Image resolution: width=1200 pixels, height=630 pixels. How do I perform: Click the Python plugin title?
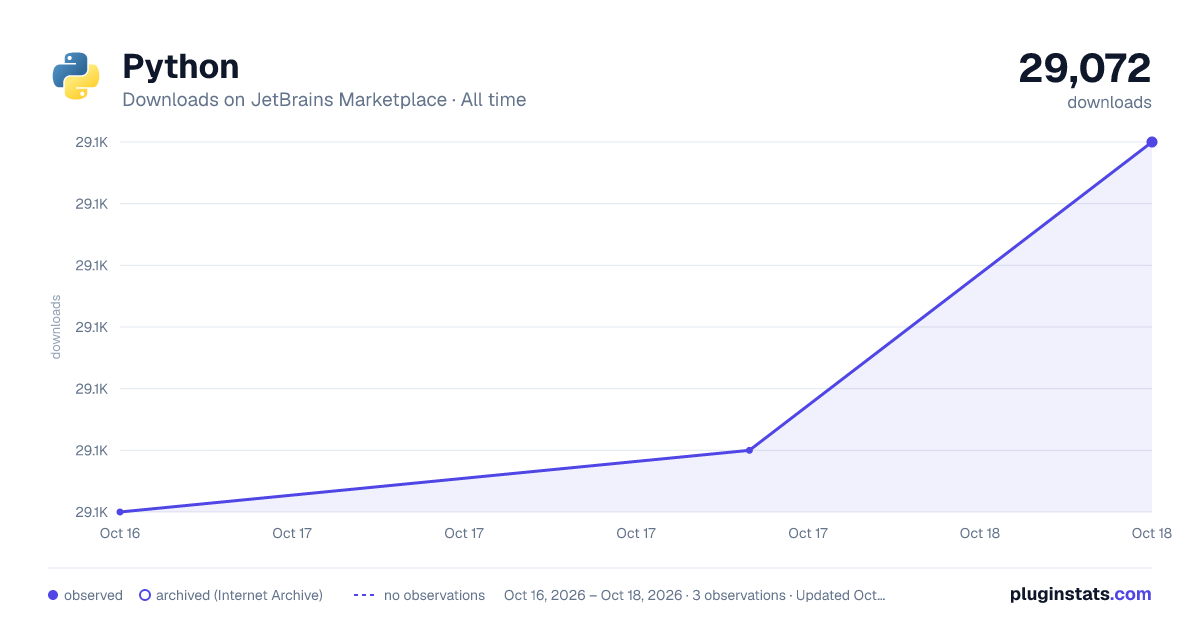pyautogui.click(x=181, y=67)
